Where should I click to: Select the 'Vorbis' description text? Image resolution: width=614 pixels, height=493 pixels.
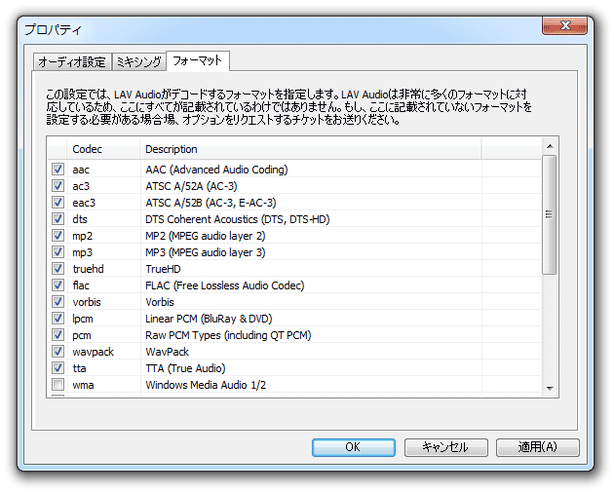pos(160,302)
